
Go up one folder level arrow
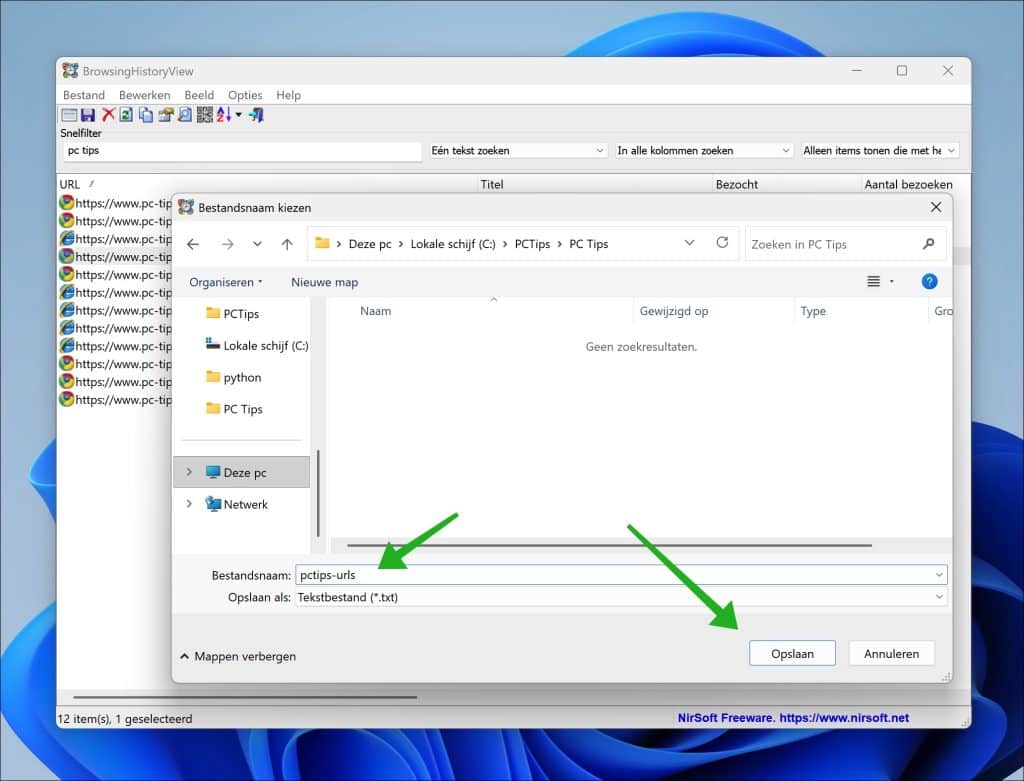pyautogui.click(x=287, y=244)
